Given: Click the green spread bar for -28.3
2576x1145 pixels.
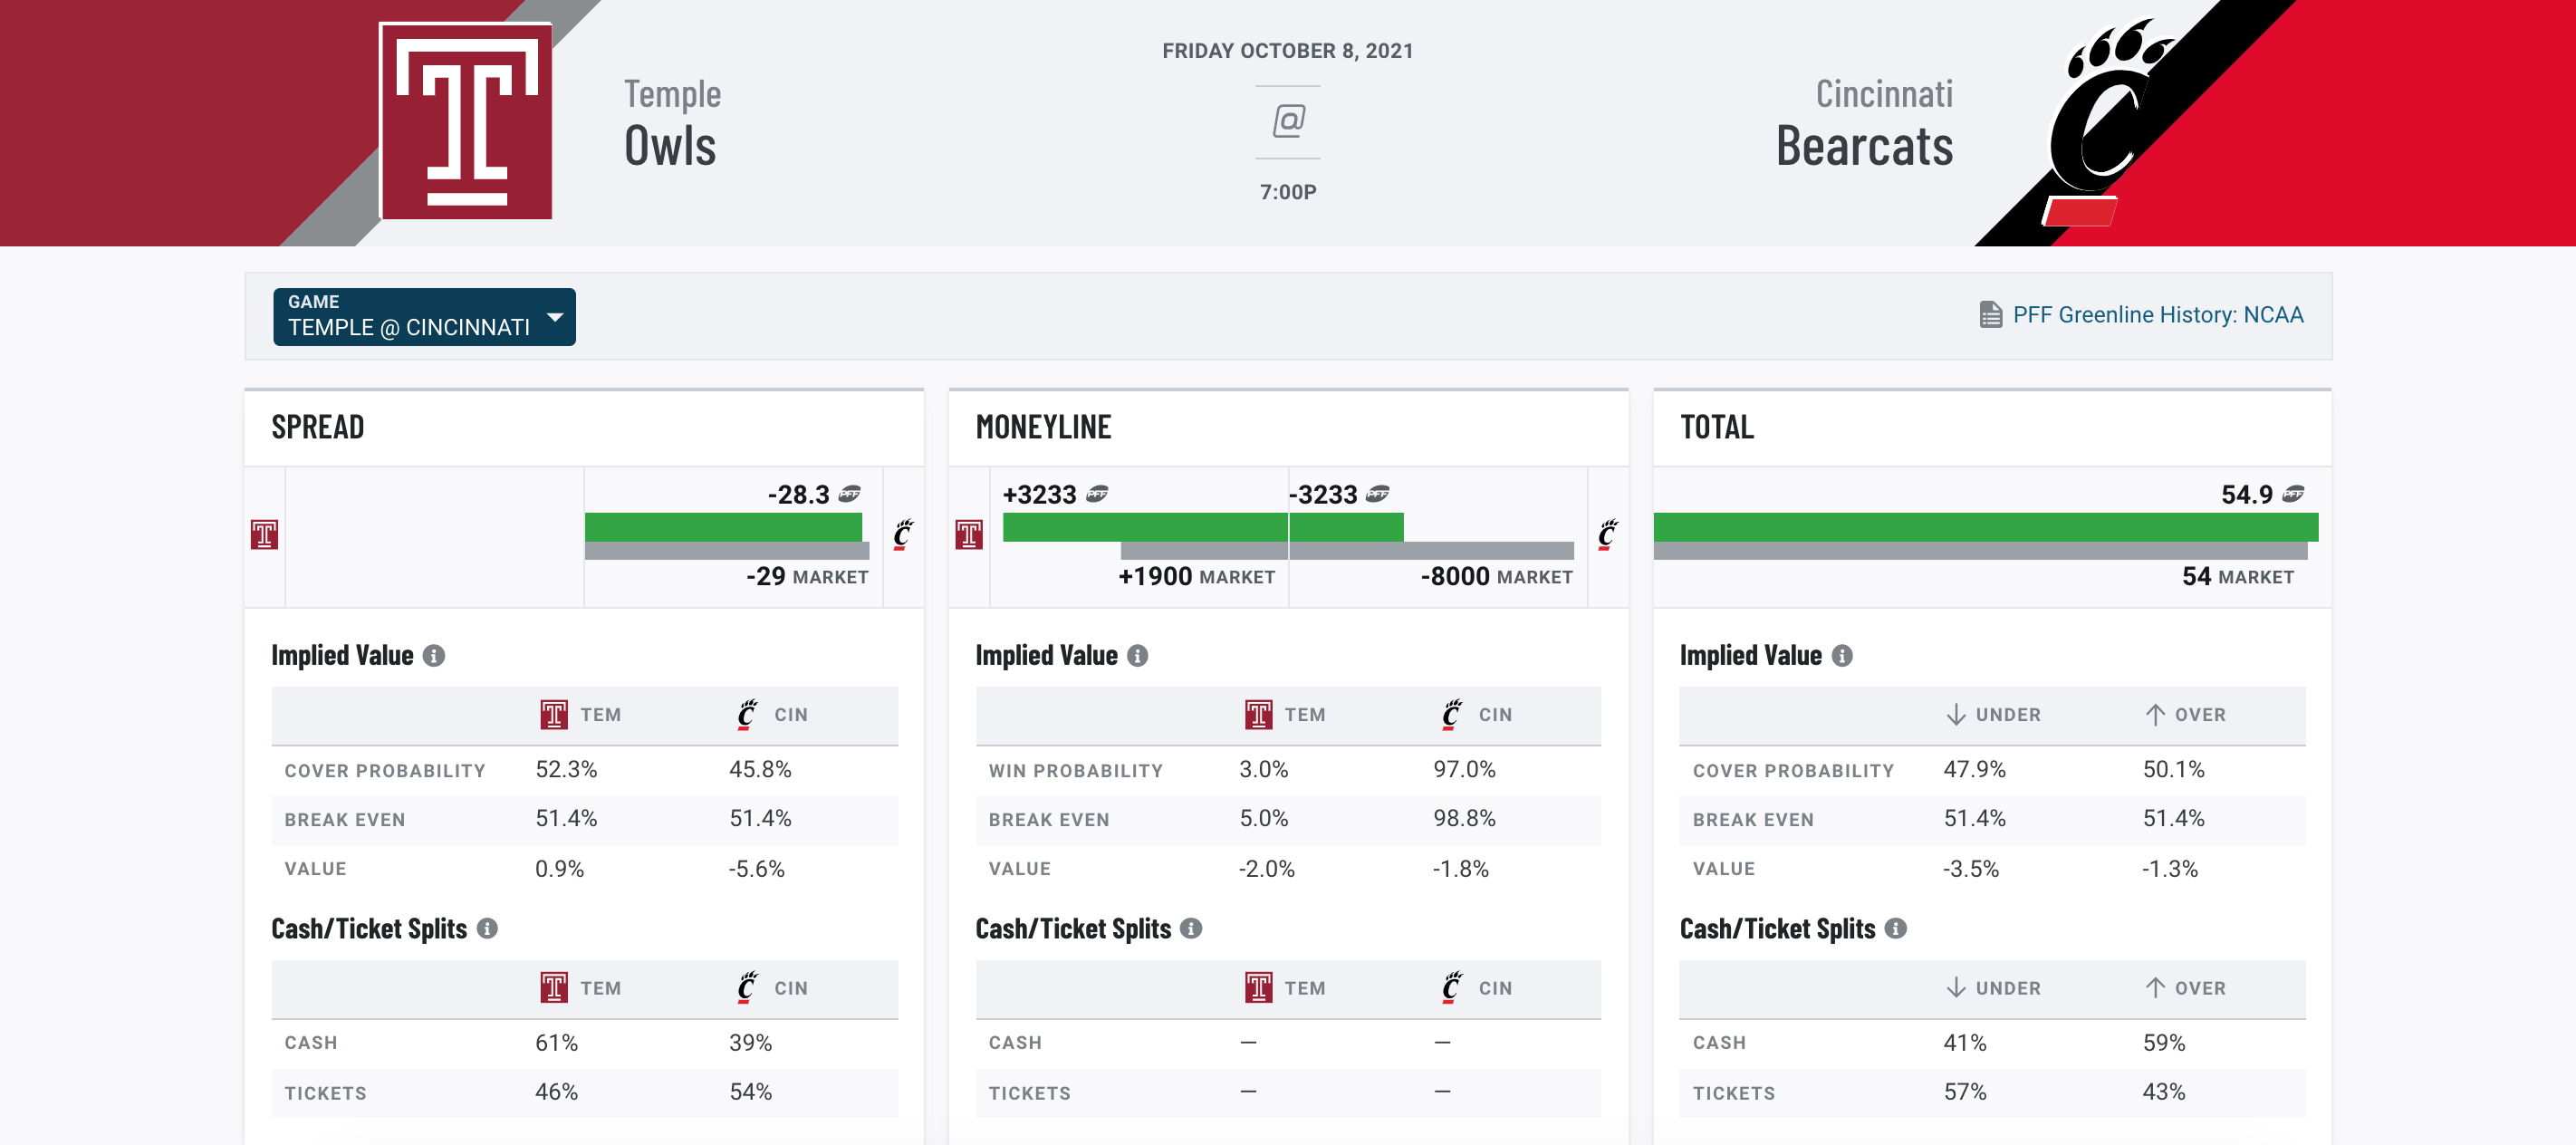Looking at the screenshot, I should click(723, 527).
